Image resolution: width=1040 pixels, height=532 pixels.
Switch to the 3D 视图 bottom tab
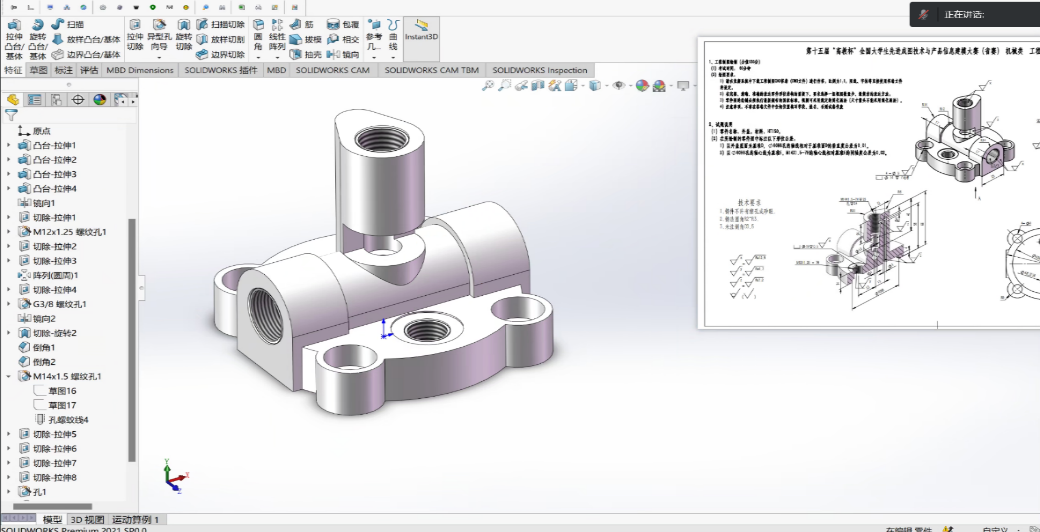(x=87, y=520)
